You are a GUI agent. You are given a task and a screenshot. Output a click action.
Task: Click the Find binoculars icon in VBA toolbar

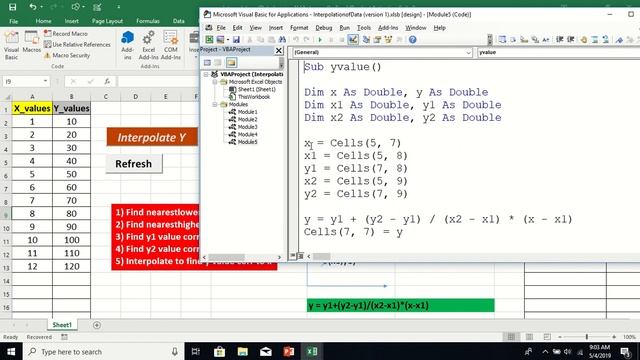[x=282, y=40]
